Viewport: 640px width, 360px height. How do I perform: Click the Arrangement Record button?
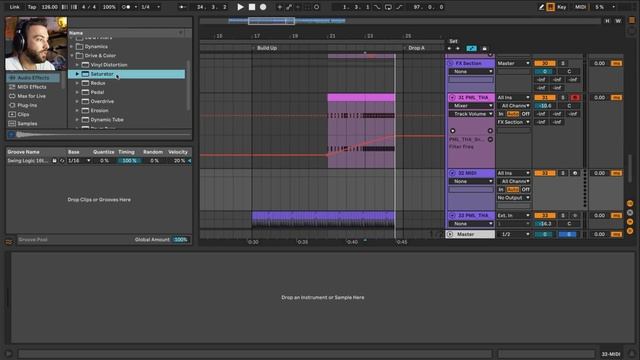[263, 7]
